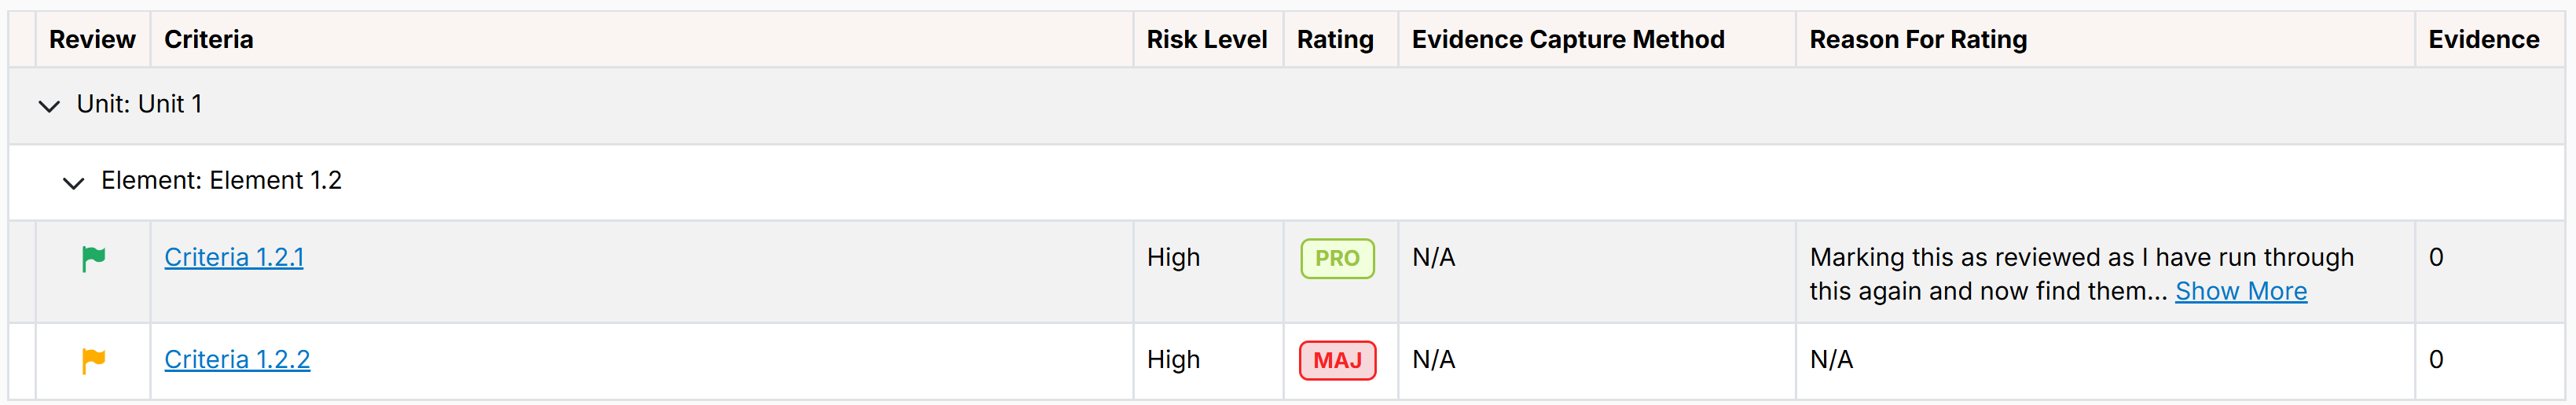Sort by the Criteria column header
The width and height of the screenshot is (2576, 405).
(208, 39)
